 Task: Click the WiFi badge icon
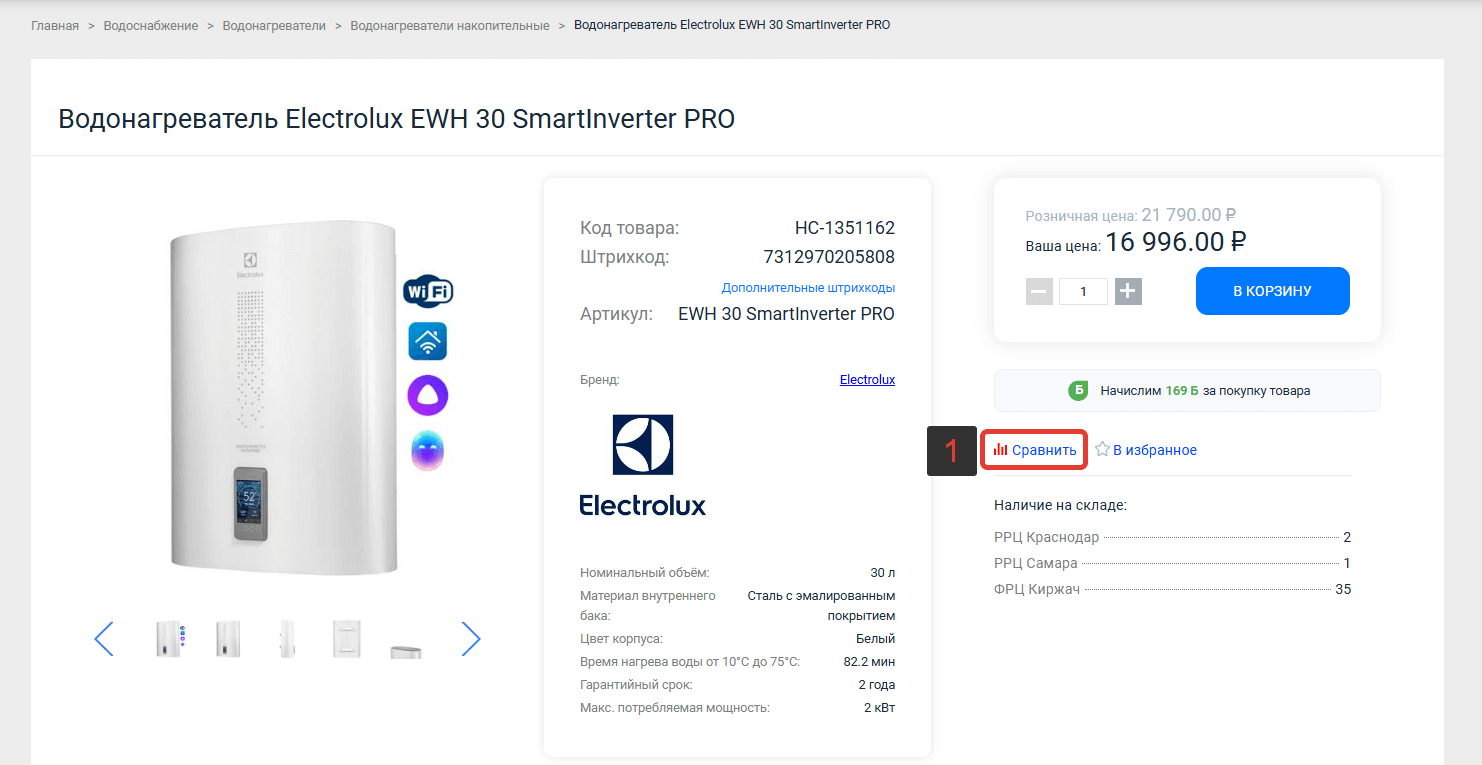tap(428, 292)
